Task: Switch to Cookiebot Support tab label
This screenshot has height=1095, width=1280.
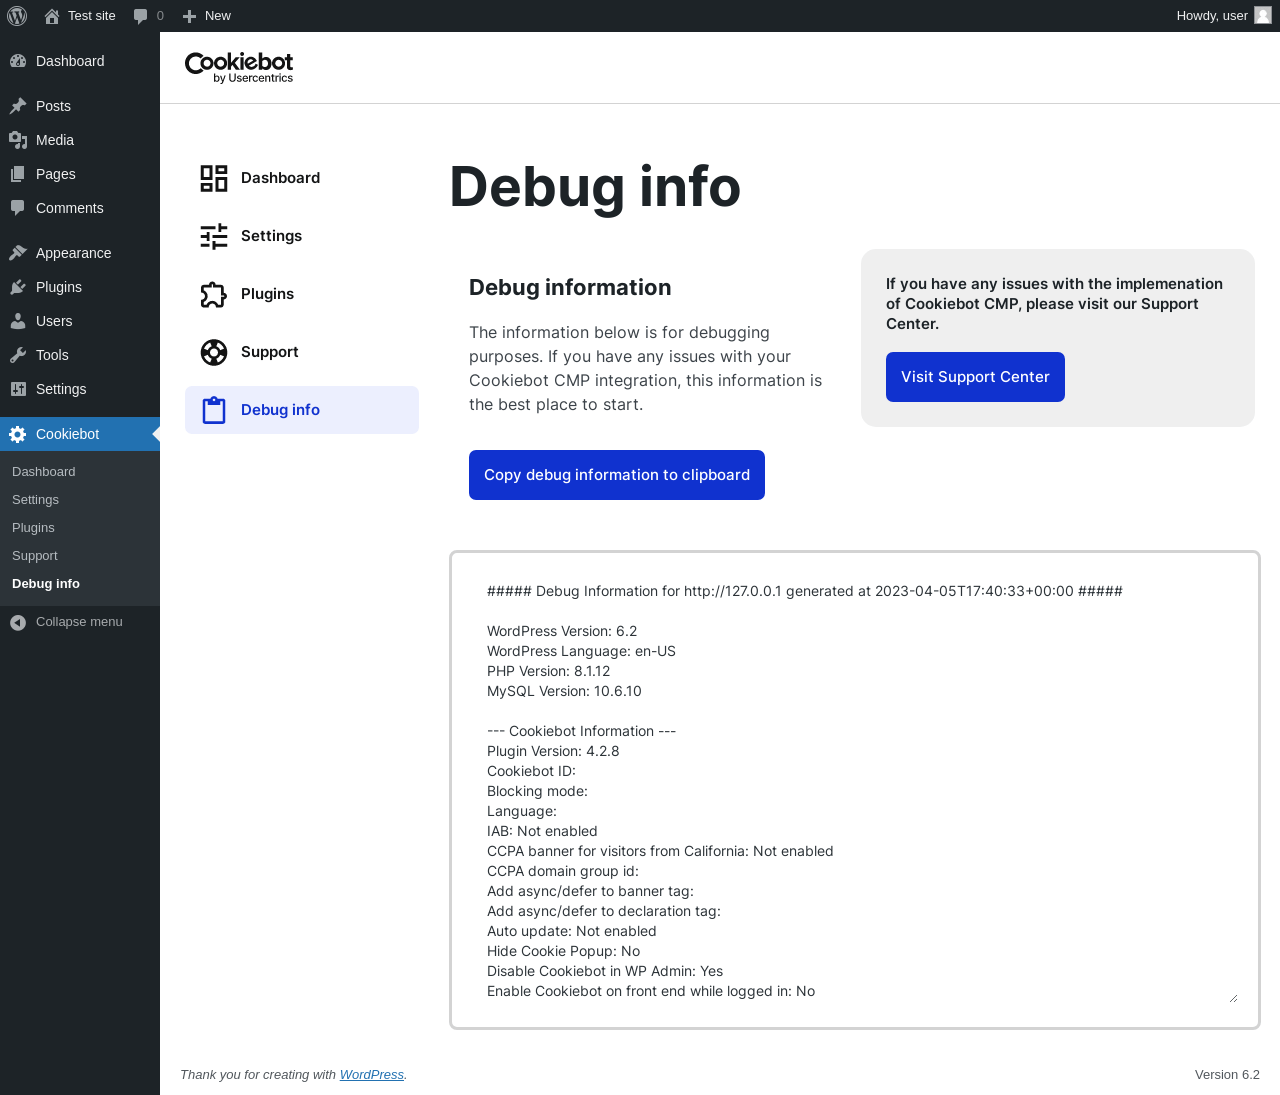Action: [x=269, y=352]
